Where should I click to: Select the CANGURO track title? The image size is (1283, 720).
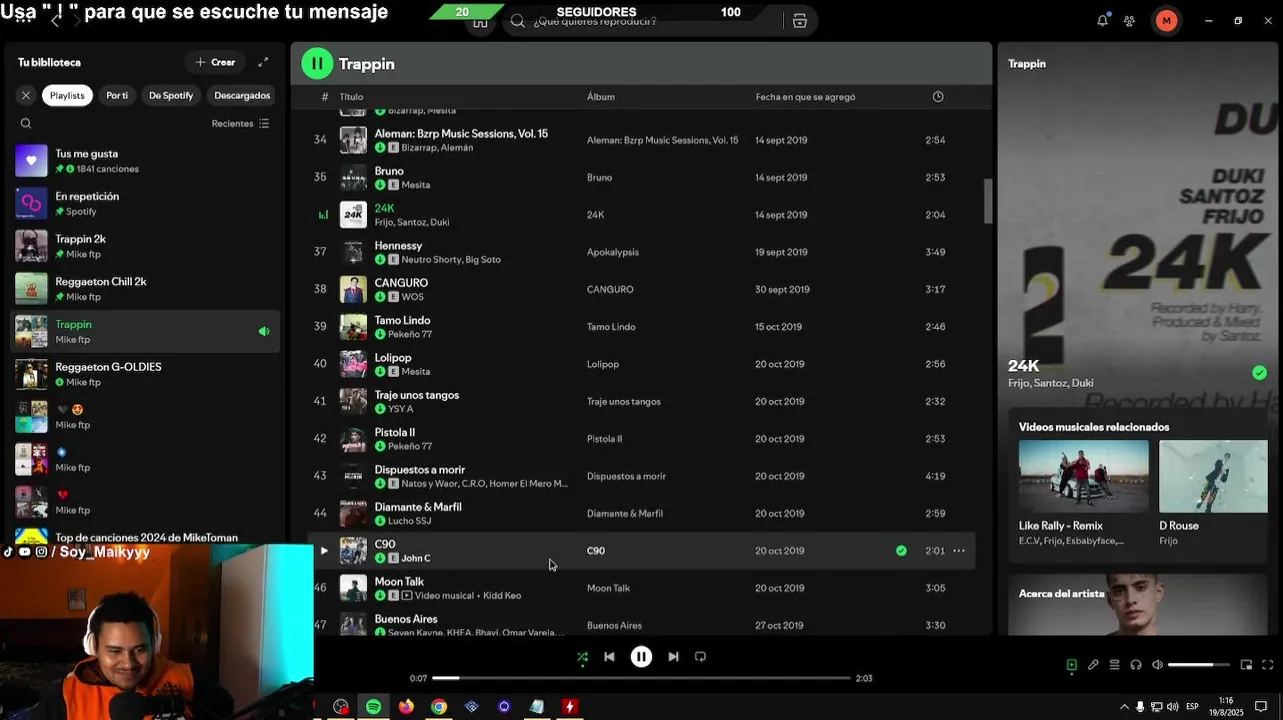pos(401,283)
